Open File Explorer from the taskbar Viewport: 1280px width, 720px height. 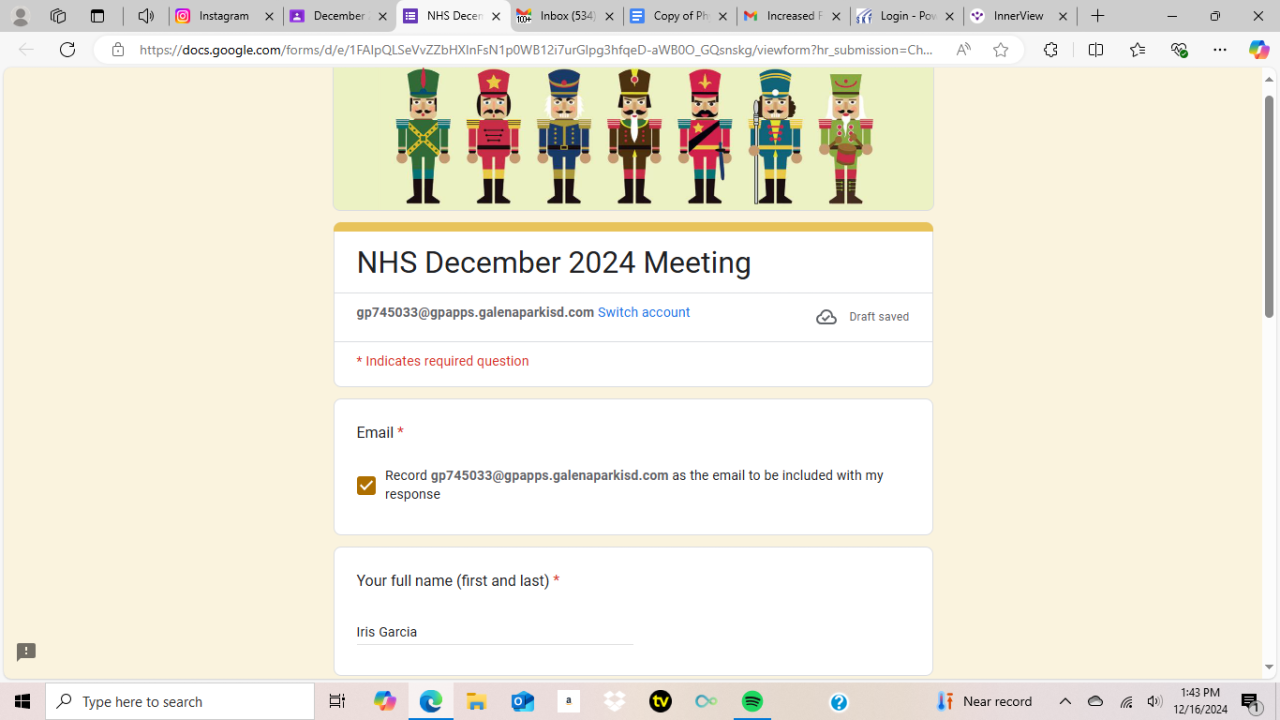point(476,702)
